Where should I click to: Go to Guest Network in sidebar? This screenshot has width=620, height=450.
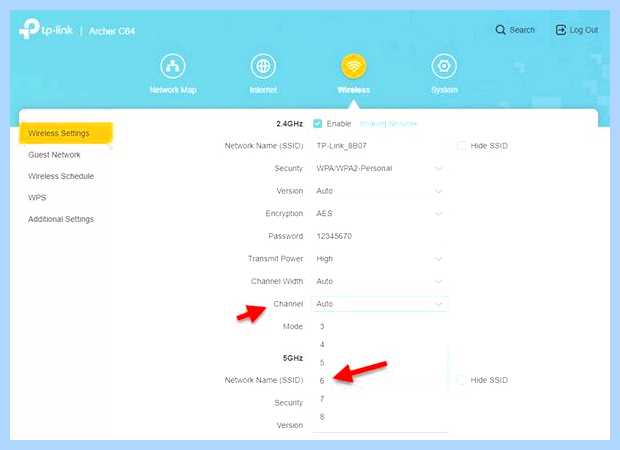54,155
